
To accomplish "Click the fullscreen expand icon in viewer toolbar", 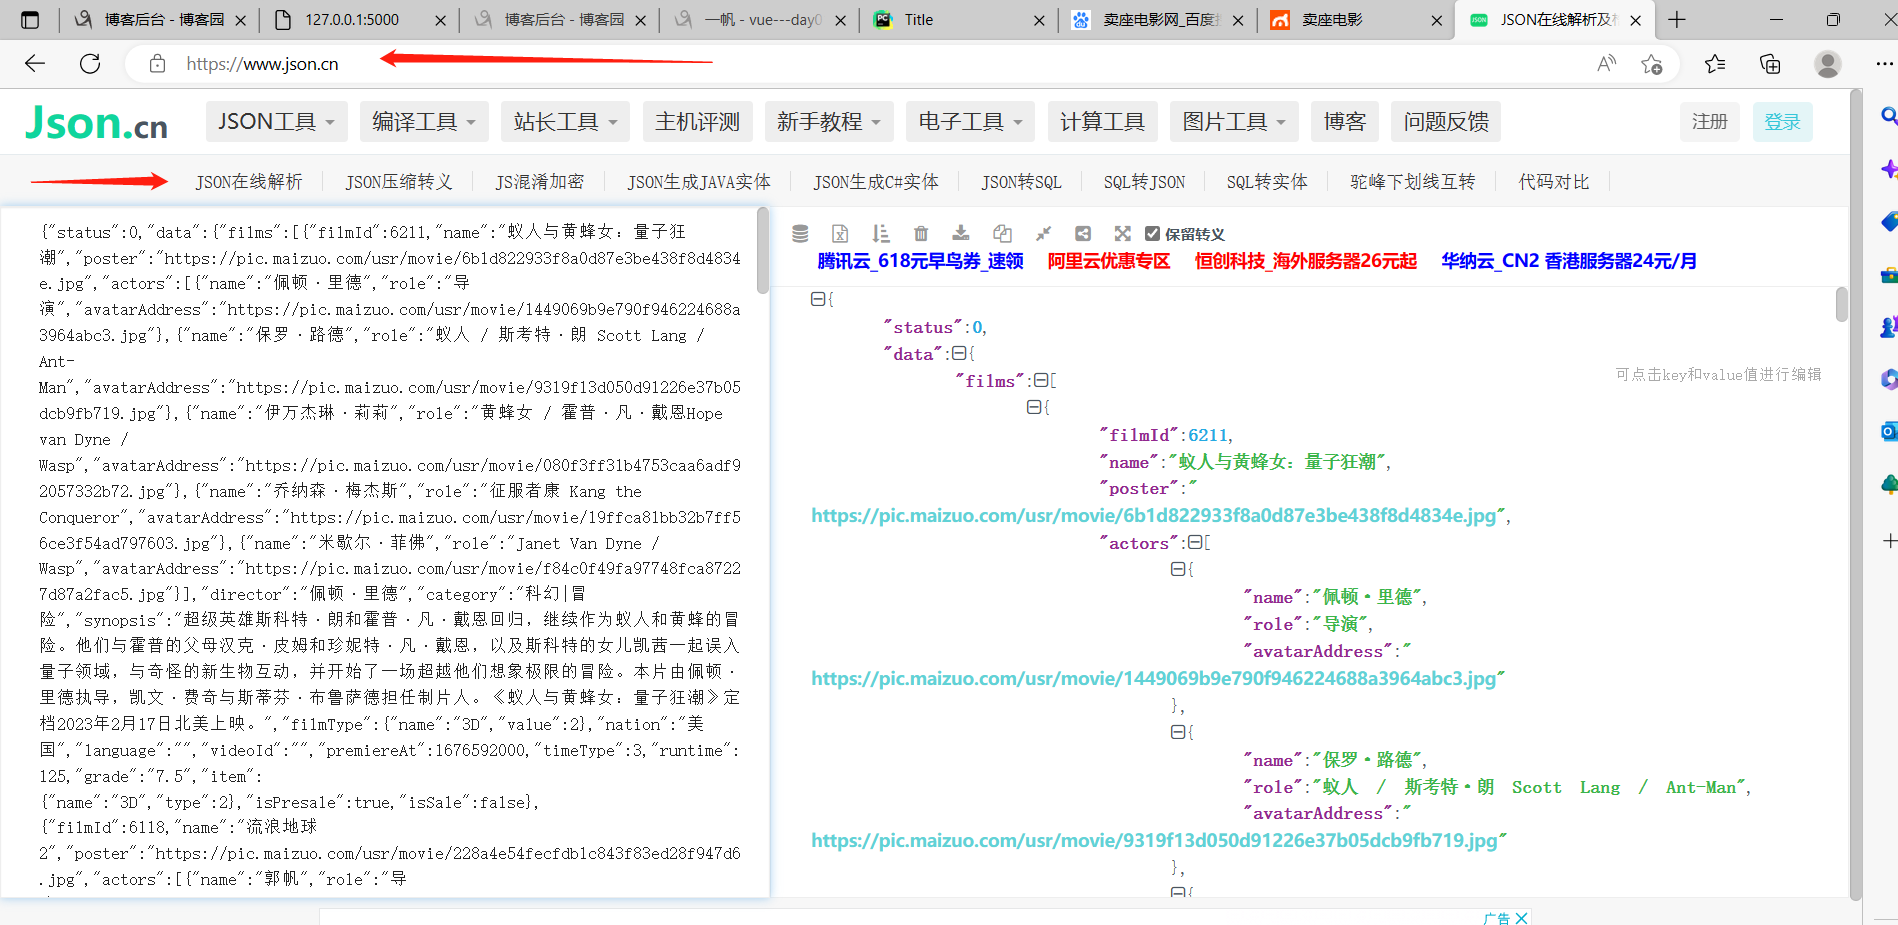I will [1123, 233].
